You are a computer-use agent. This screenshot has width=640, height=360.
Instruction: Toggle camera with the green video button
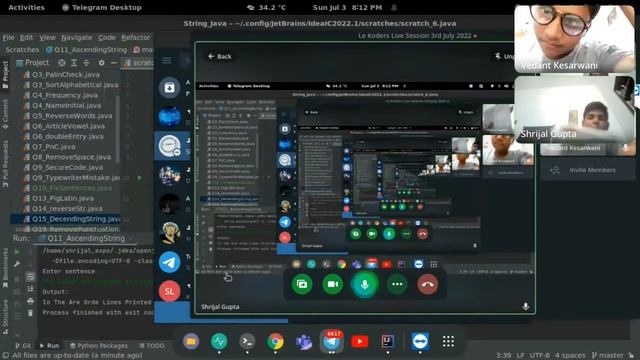pyautogui.click(x=333, y=284)
